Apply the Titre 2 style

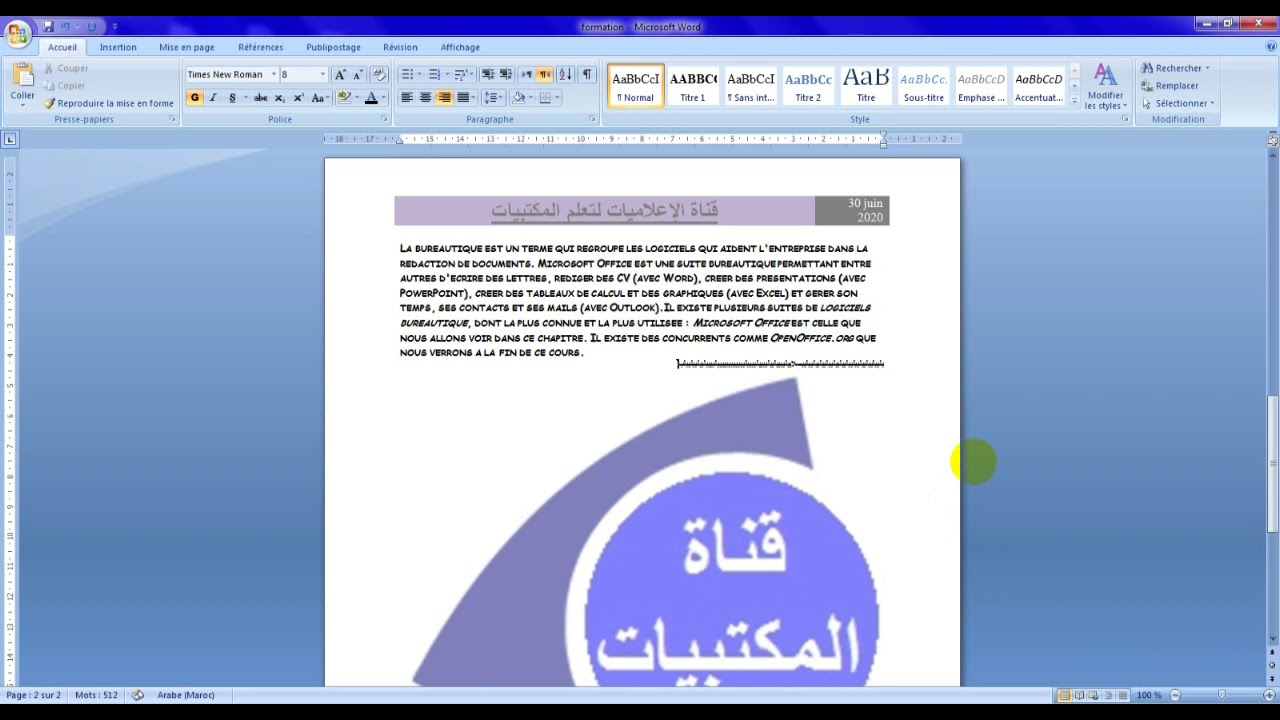click(x=808, y=86)
